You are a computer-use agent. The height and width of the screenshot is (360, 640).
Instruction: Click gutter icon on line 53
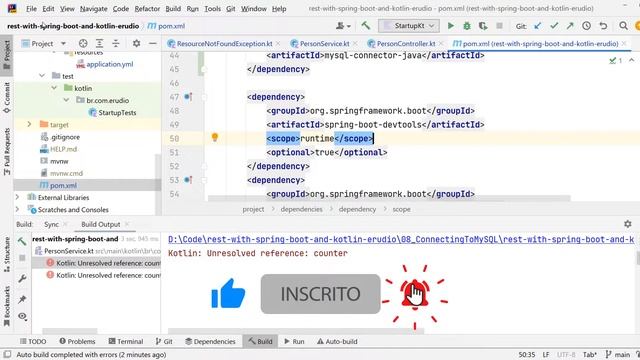click(188, 180)
